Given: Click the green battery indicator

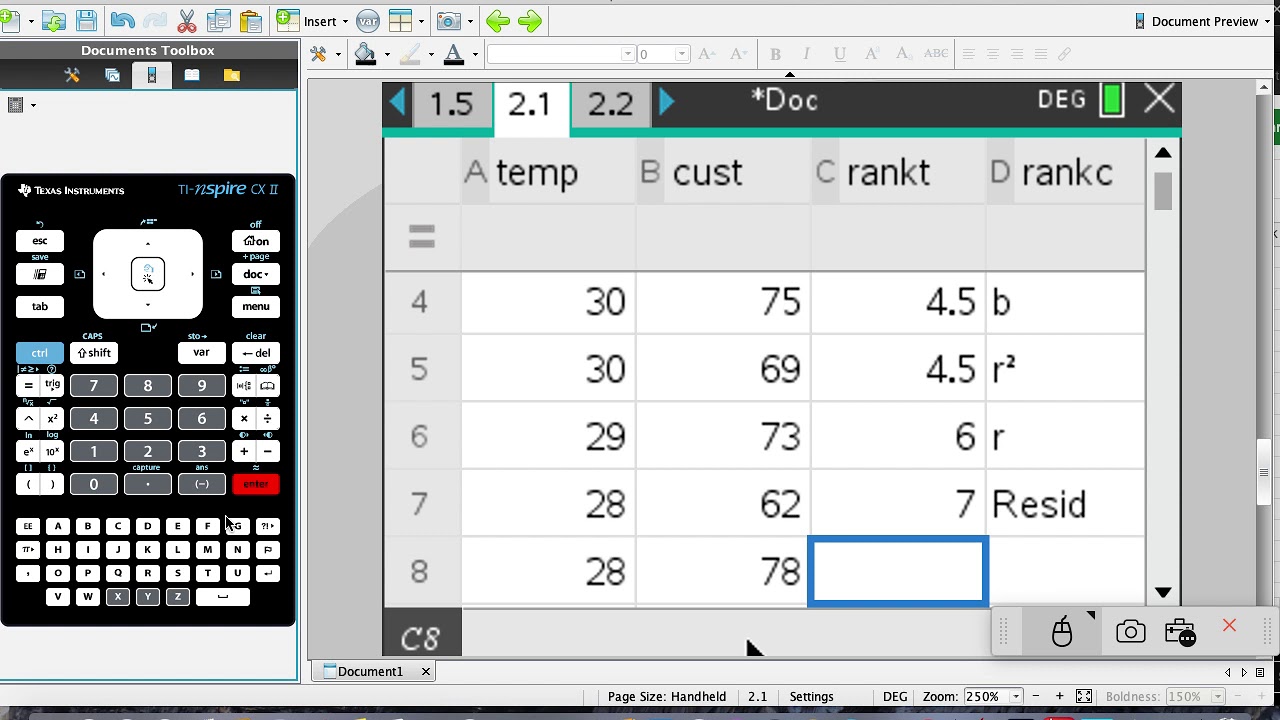Looking at the screenshot, I should click(1112, 100).
